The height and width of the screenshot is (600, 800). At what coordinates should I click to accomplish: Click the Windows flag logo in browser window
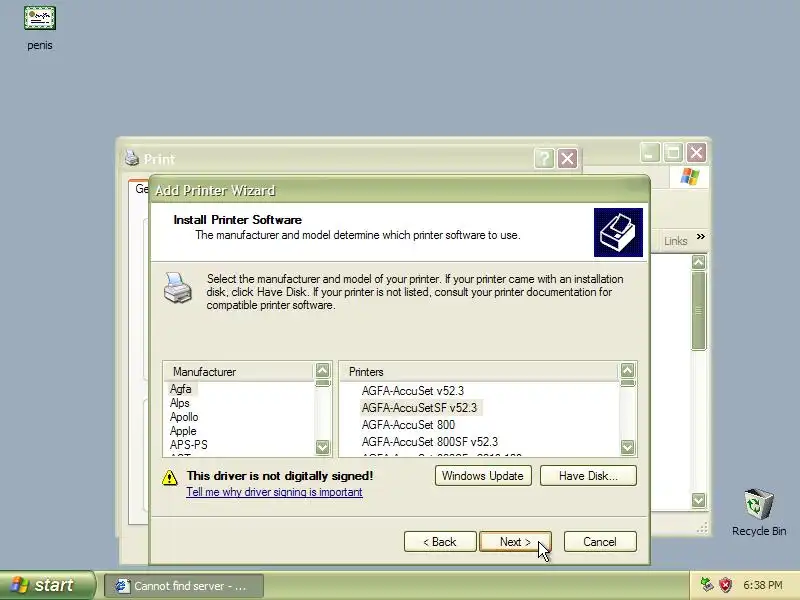pyautogui.click(x=690, y=177)
